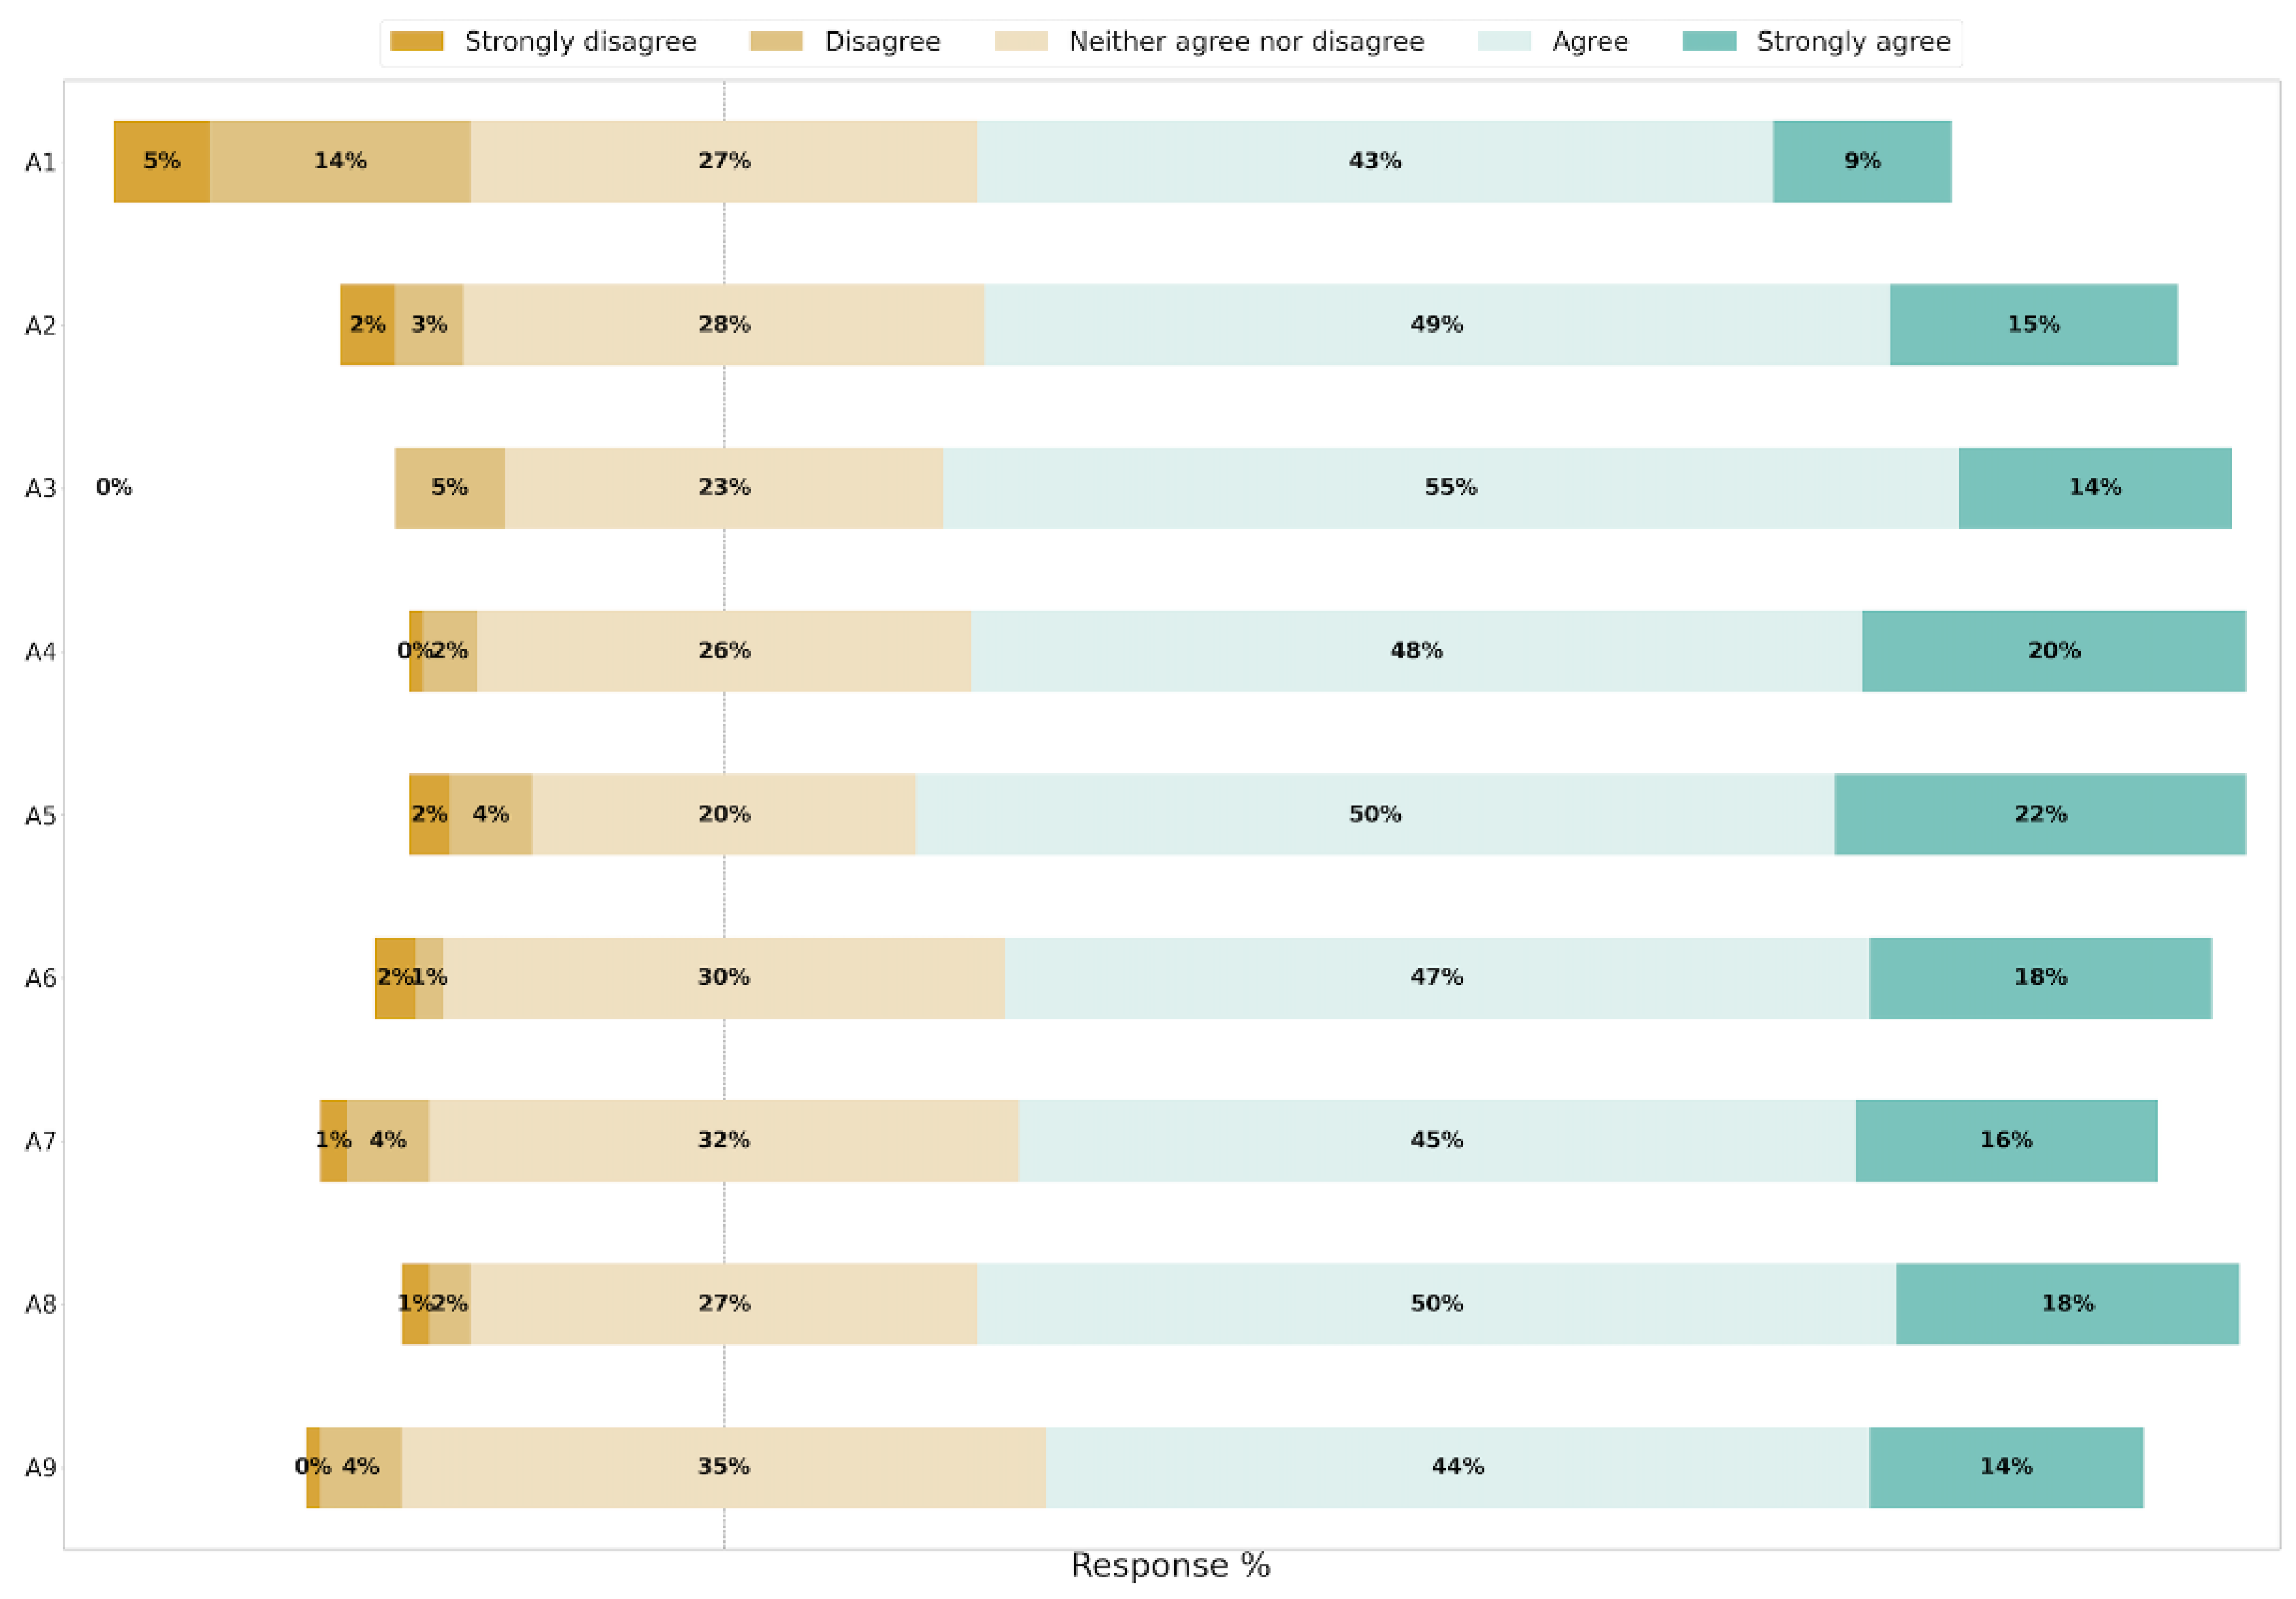Click the A1 row axis label
2296x1599 pixels.
point(40,162)
